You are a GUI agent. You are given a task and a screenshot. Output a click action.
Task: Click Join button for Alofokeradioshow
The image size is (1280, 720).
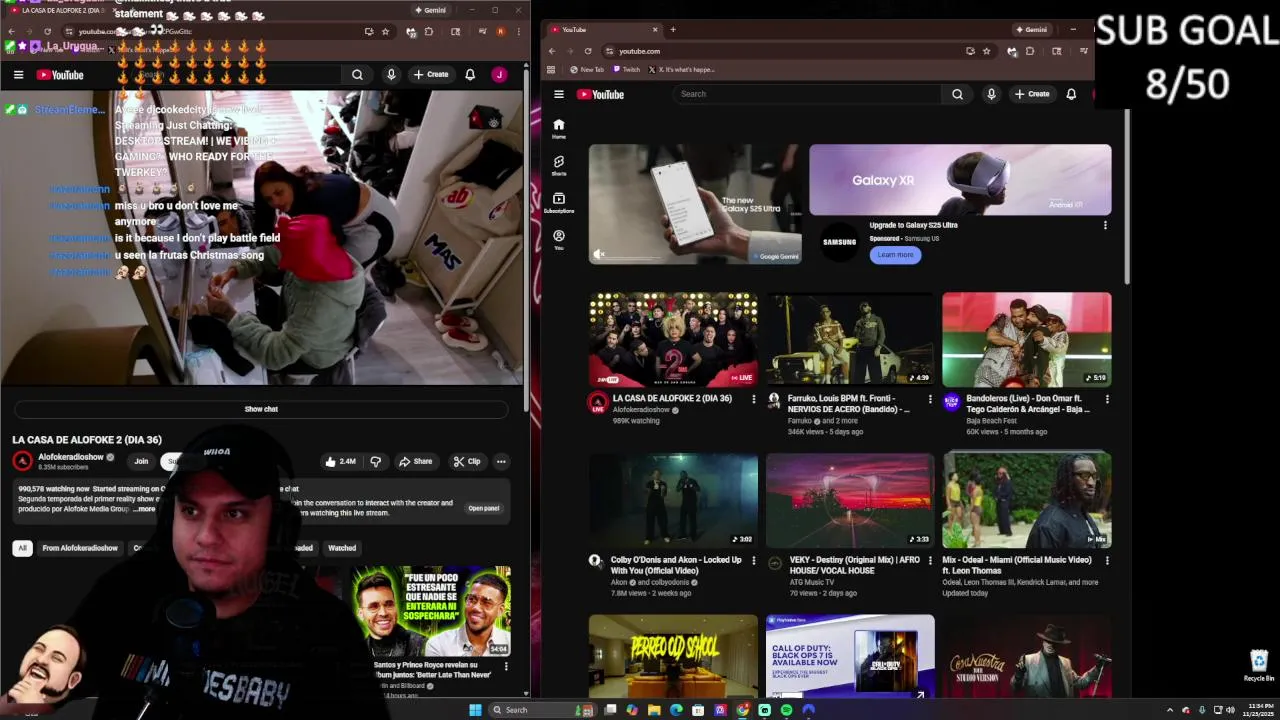(141, 462)
